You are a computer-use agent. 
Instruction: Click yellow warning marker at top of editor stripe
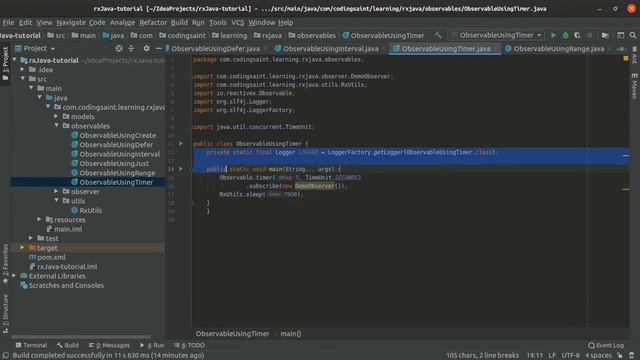pyautogui.click(x=626, y=59)
